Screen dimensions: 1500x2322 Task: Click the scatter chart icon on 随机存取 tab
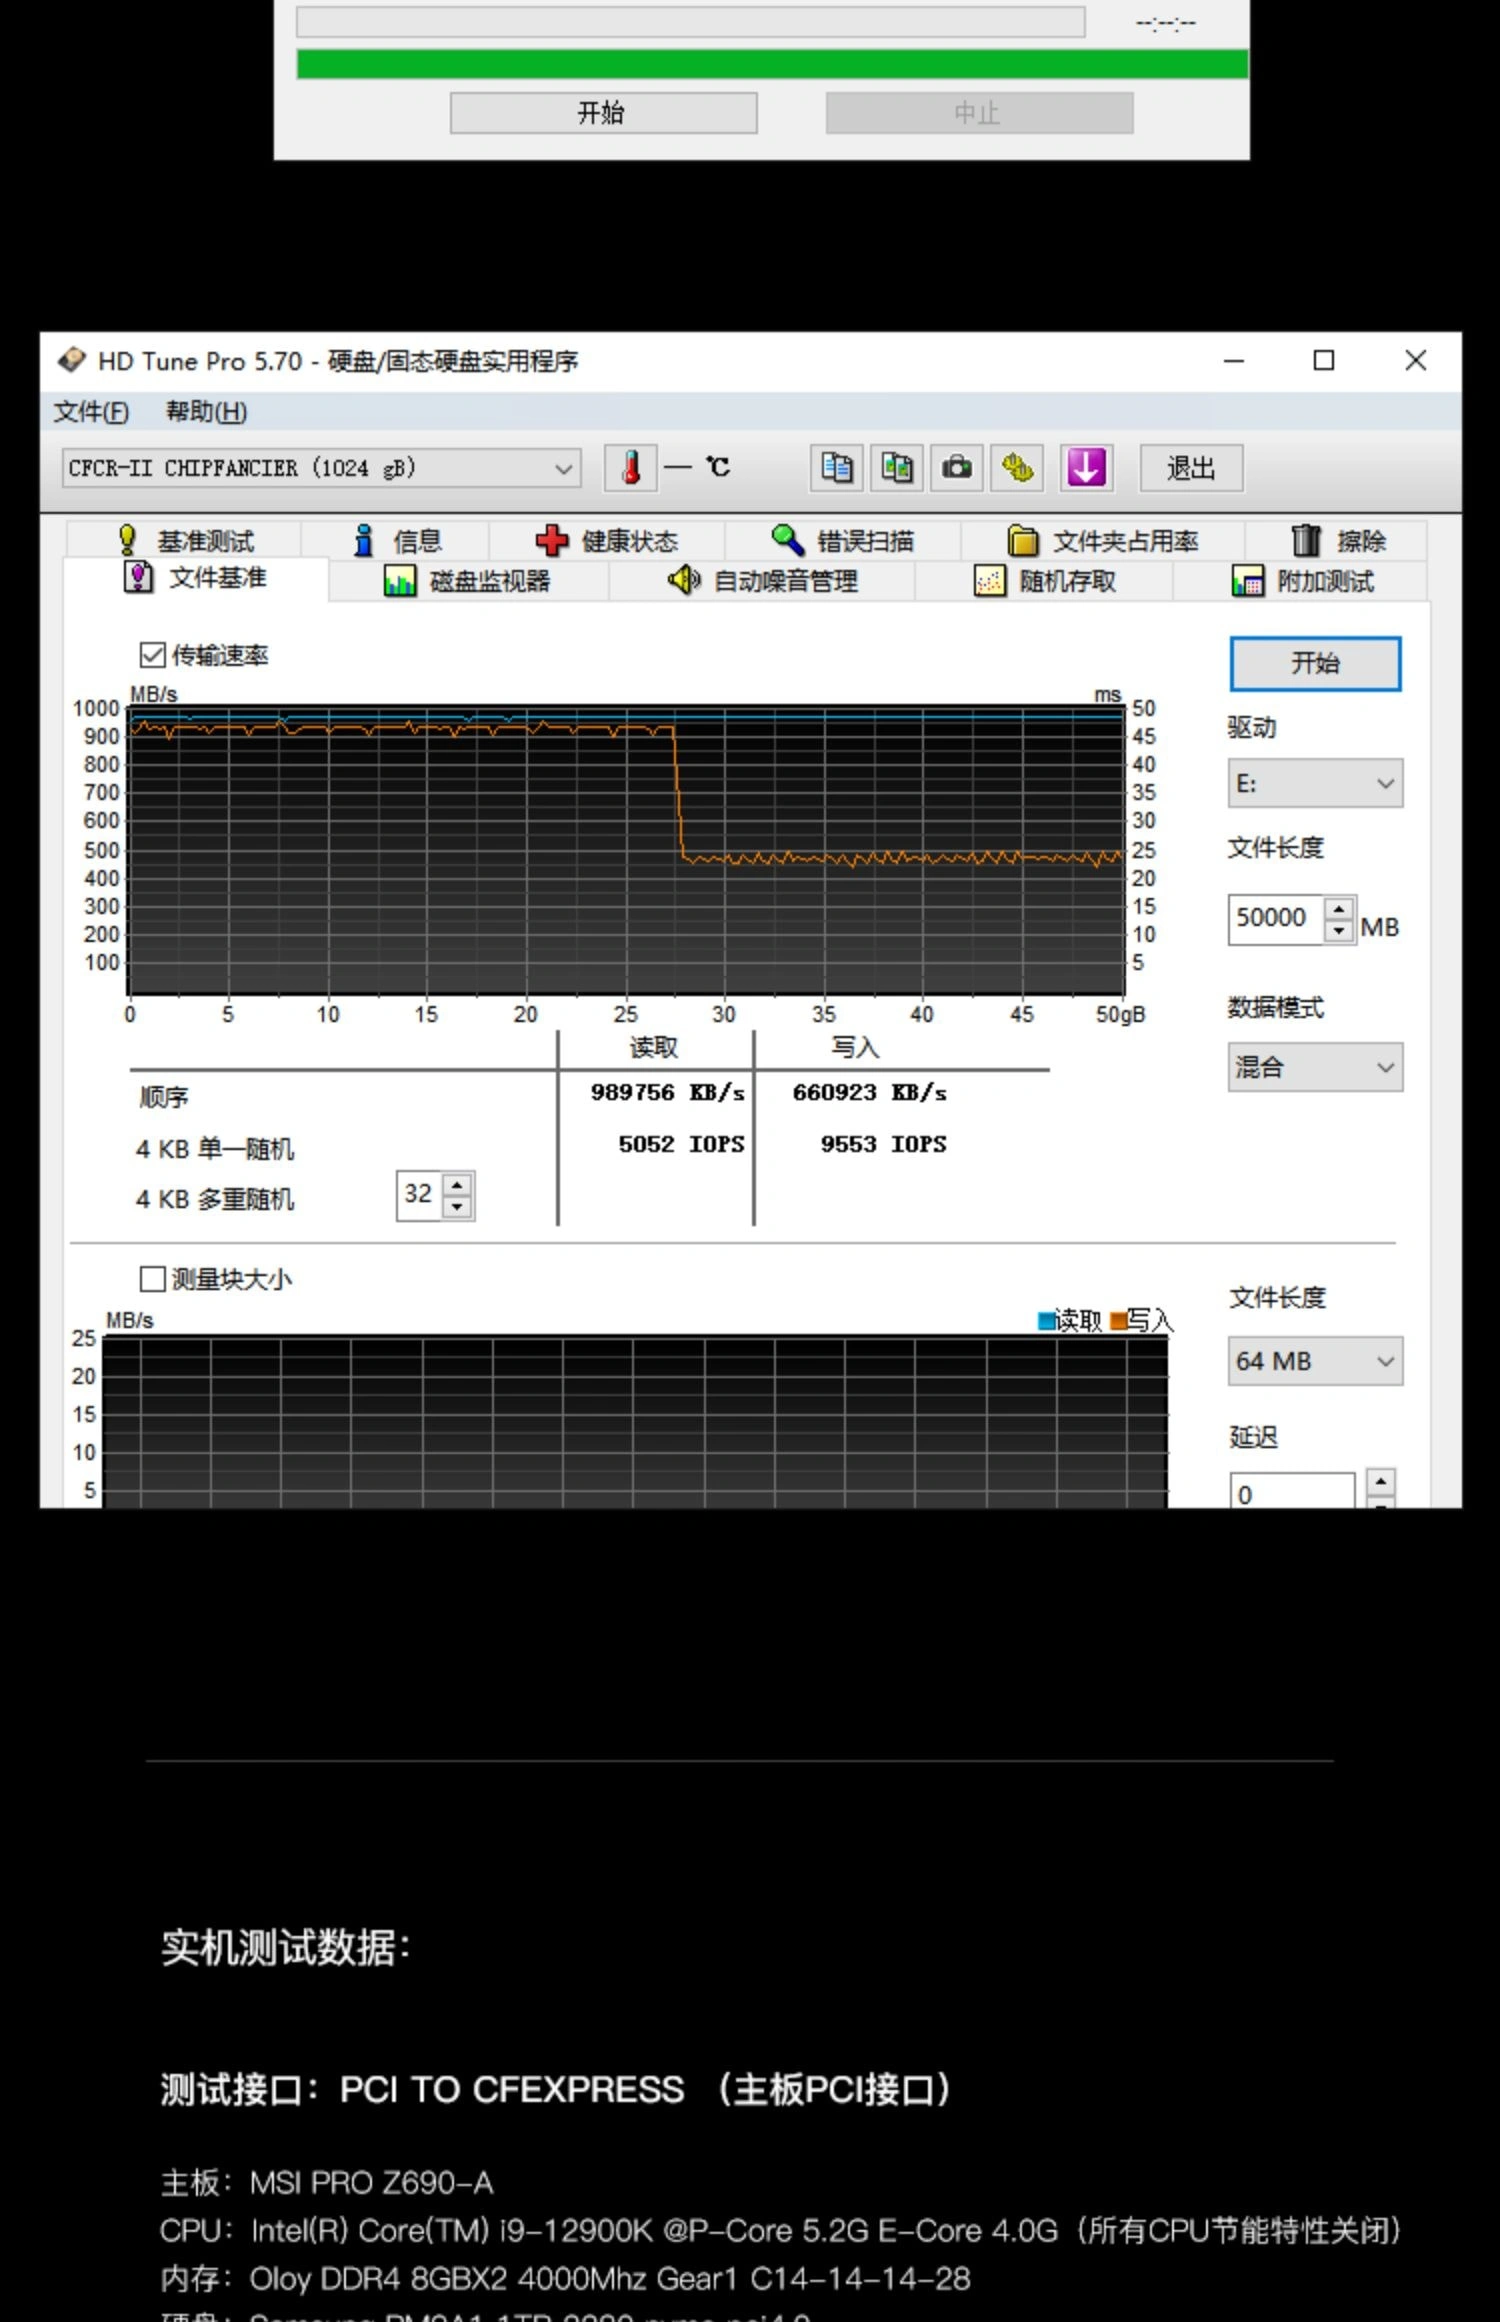(x=989, y=581)
